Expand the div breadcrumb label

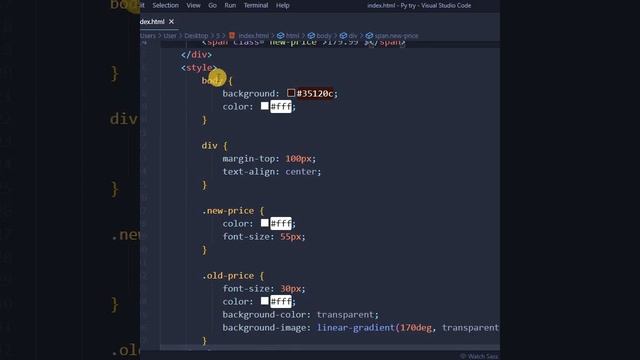(x=353, y=36)
